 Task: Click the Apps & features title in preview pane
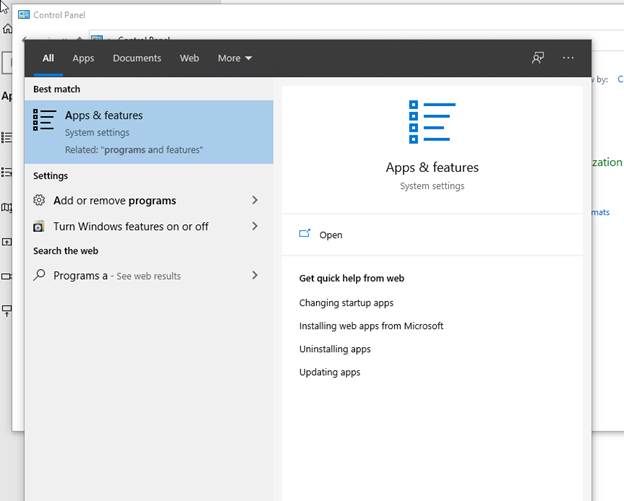[x=432, y=167]
